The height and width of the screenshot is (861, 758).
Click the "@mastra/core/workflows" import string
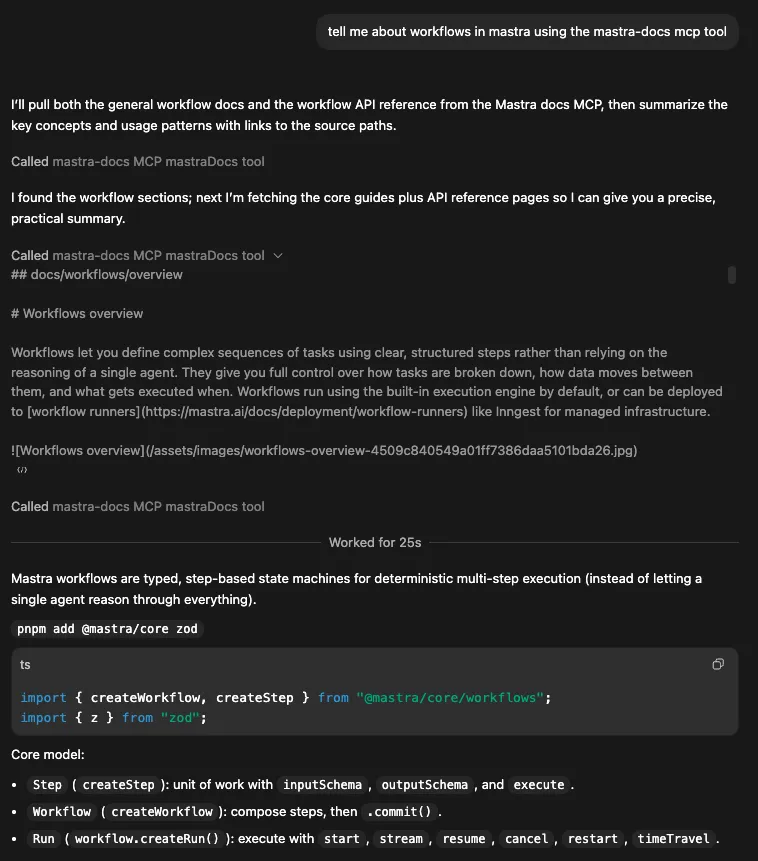[450, 697]
